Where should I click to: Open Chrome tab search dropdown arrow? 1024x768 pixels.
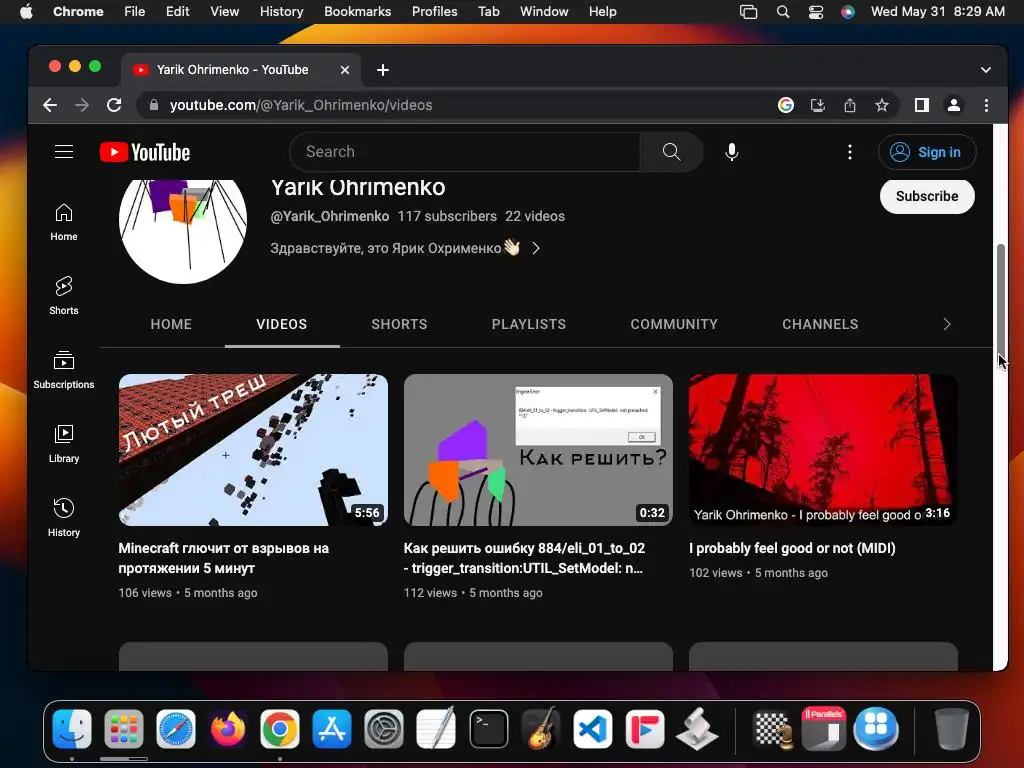click(985, 70)
